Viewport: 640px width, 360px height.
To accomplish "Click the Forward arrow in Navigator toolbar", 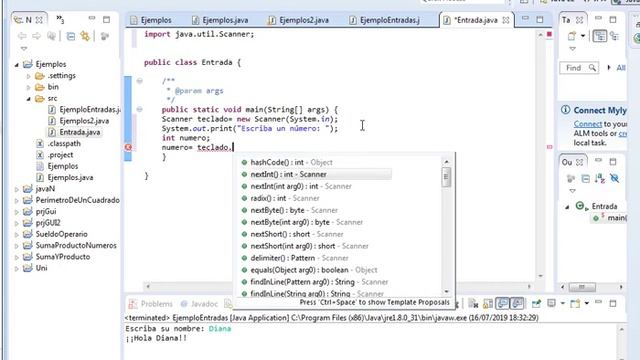I will coord(36,36).
